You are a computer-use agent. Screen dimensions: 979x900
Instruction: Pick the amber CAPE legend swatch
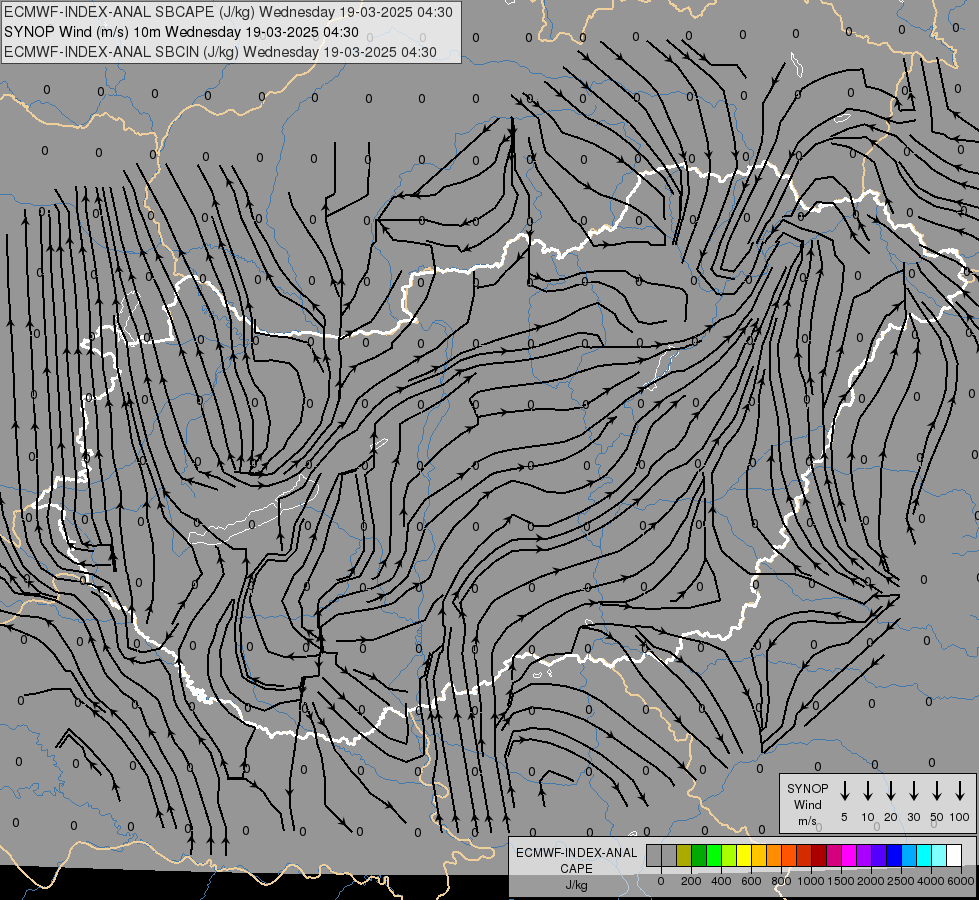[x=759, y=855]
